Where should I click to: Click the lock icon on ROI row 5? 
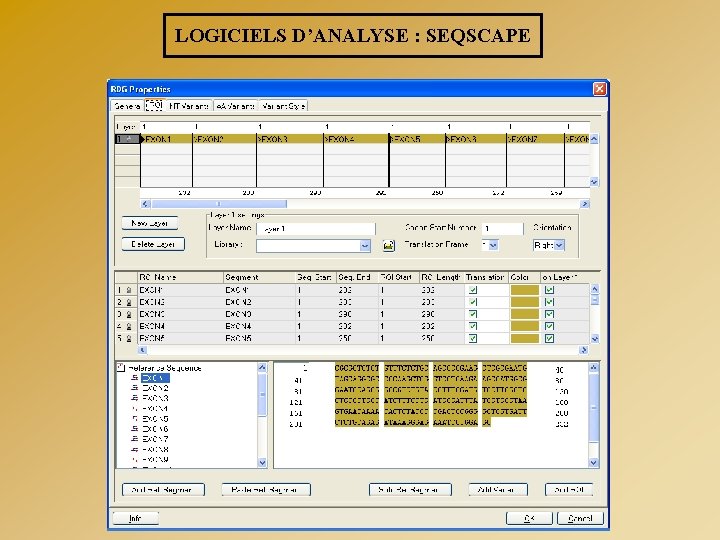(129, 338)
